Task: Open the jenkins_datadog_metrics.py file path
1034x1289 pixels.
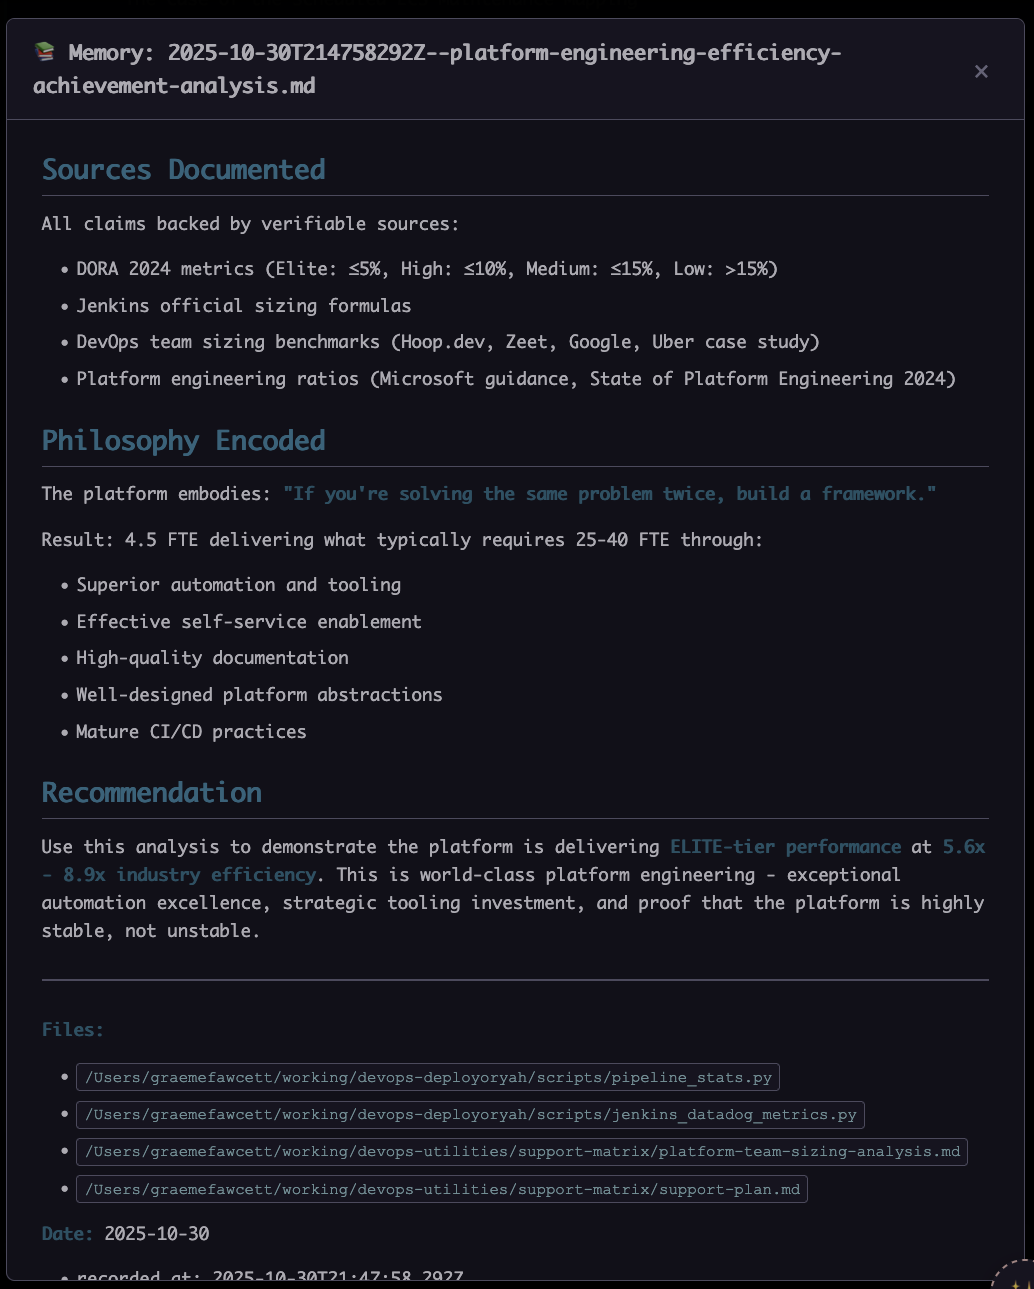Action: point(470,1114)
